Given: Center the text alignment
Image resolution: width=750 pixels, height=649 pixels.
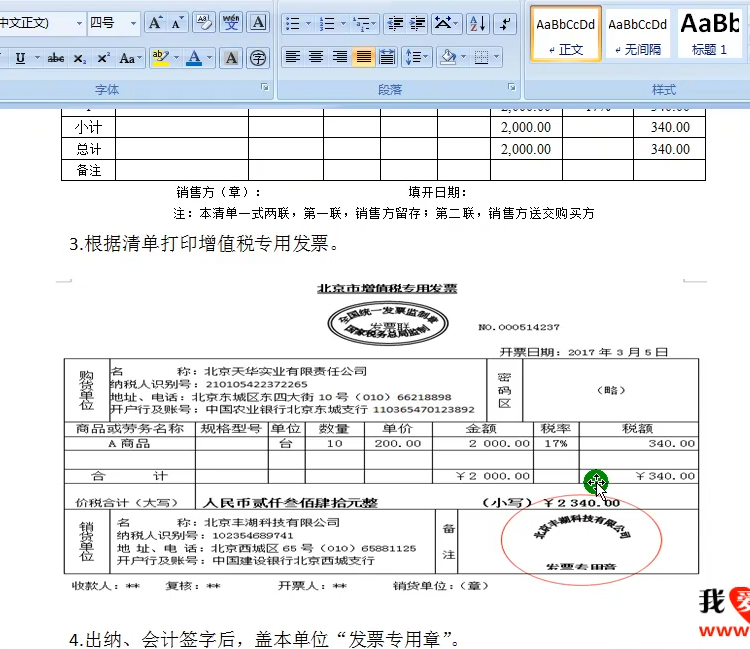Looking at the screenshot, I should (x=316, y=57).
